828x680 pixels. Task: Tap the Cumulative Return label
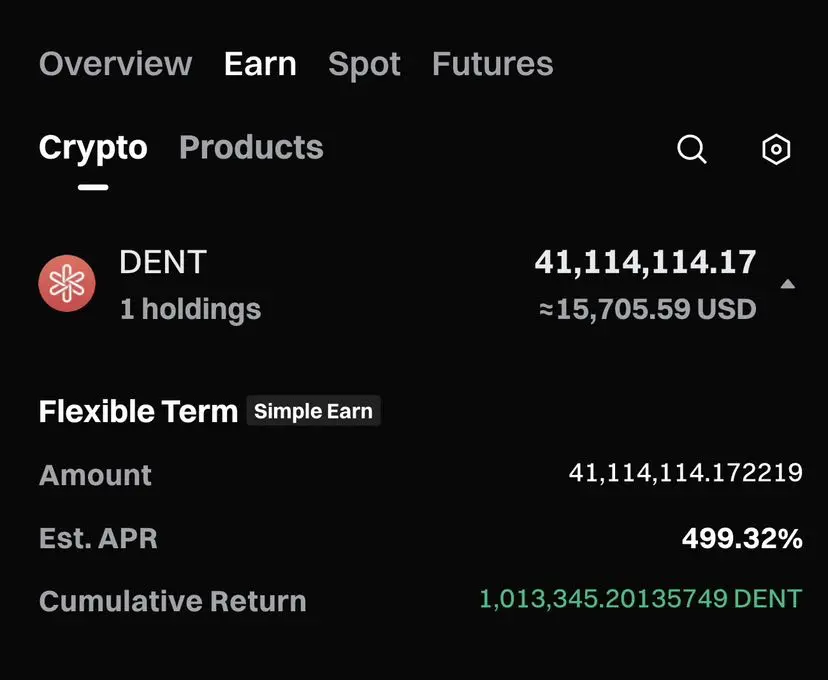point(172,601)
